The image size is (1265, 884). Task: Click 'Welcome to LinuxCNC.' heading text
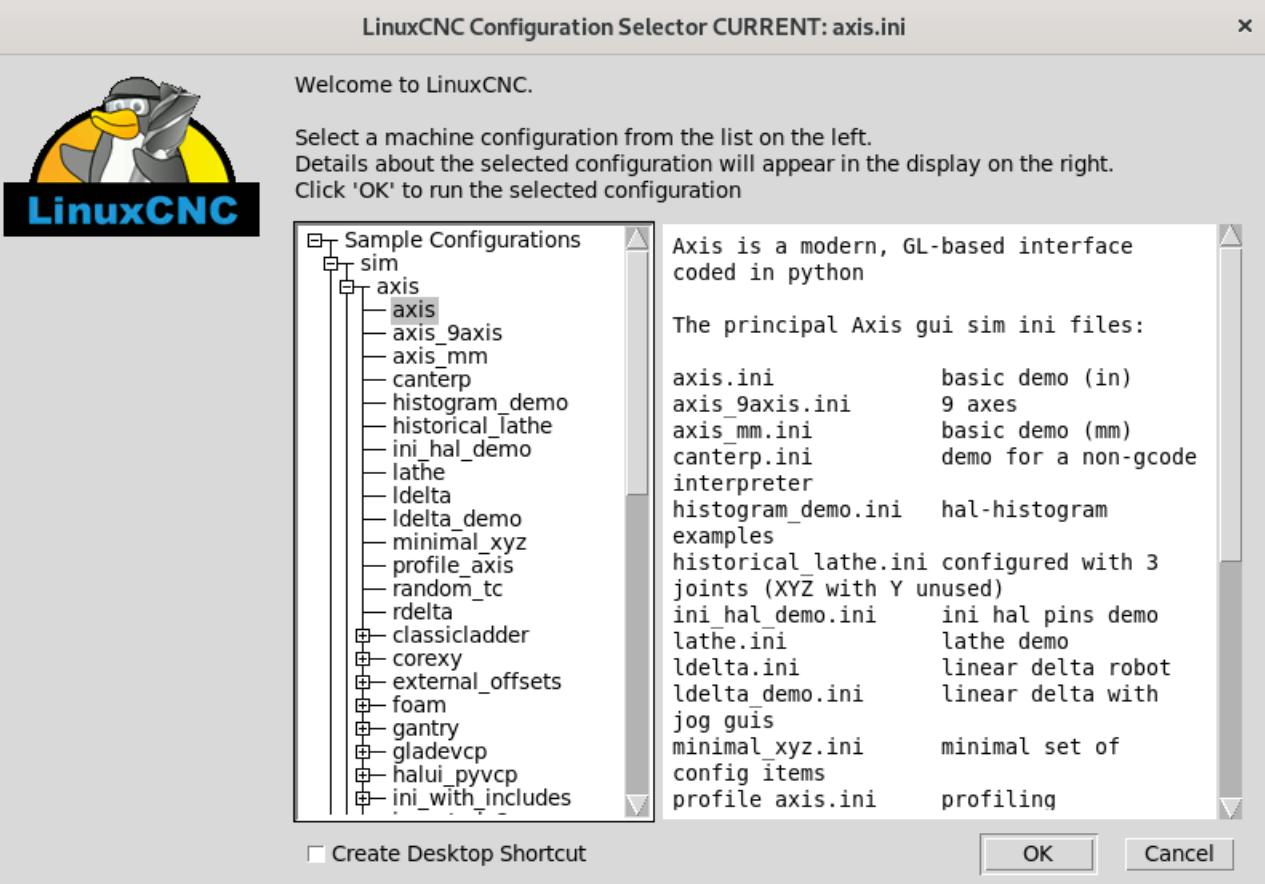[x=414, y=85]
